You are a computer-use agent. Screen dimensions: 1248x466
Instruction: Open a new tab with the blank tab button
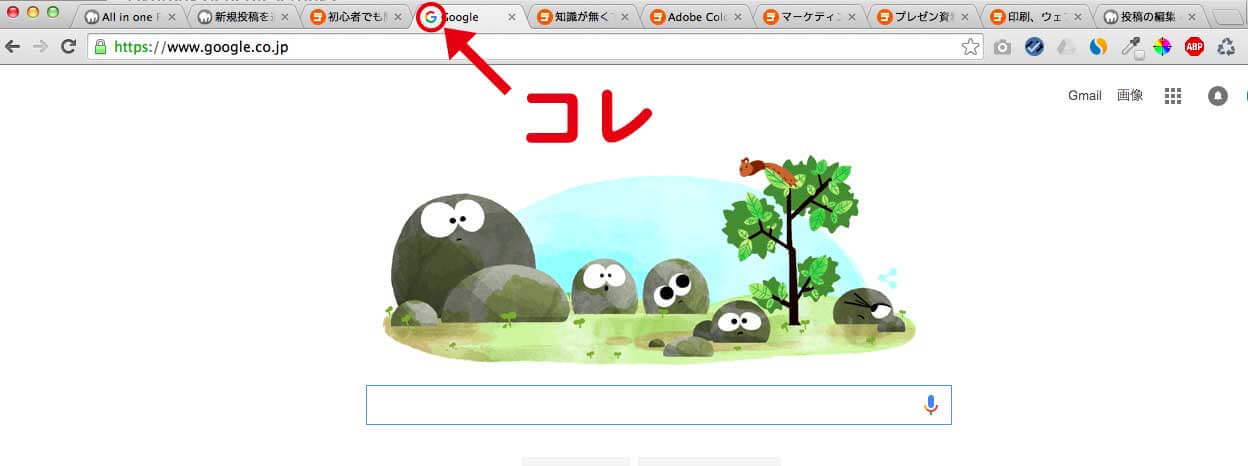point(1228,17)
